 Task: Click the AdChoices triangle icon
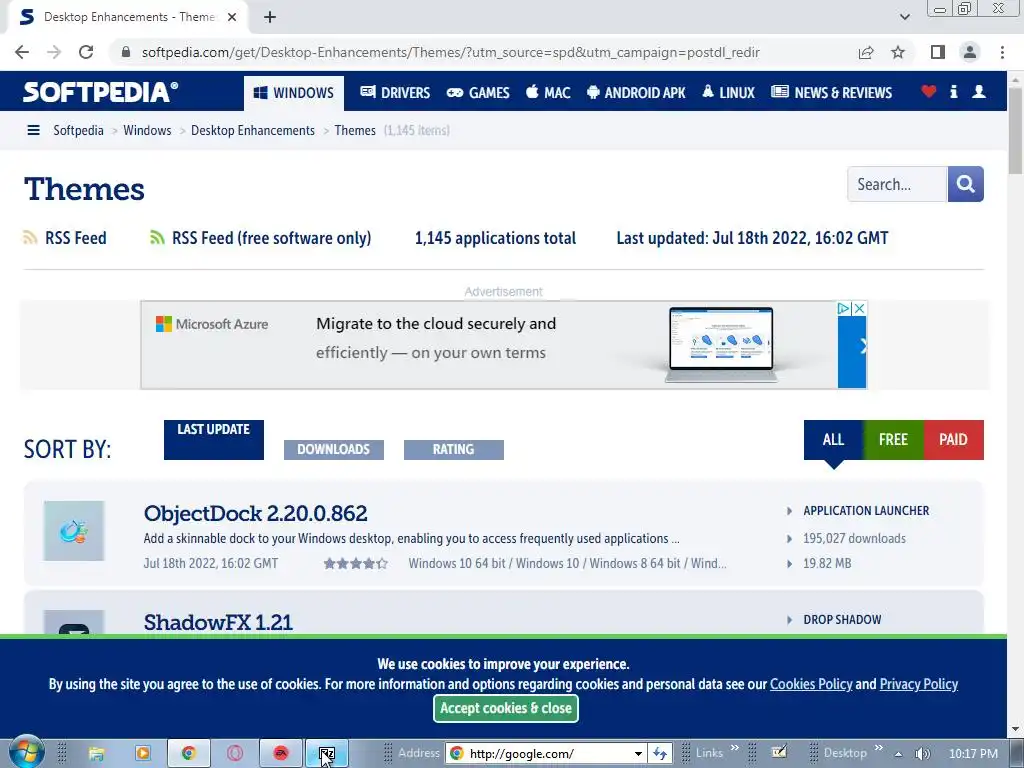pyautogui.click(x=844, y=308)
